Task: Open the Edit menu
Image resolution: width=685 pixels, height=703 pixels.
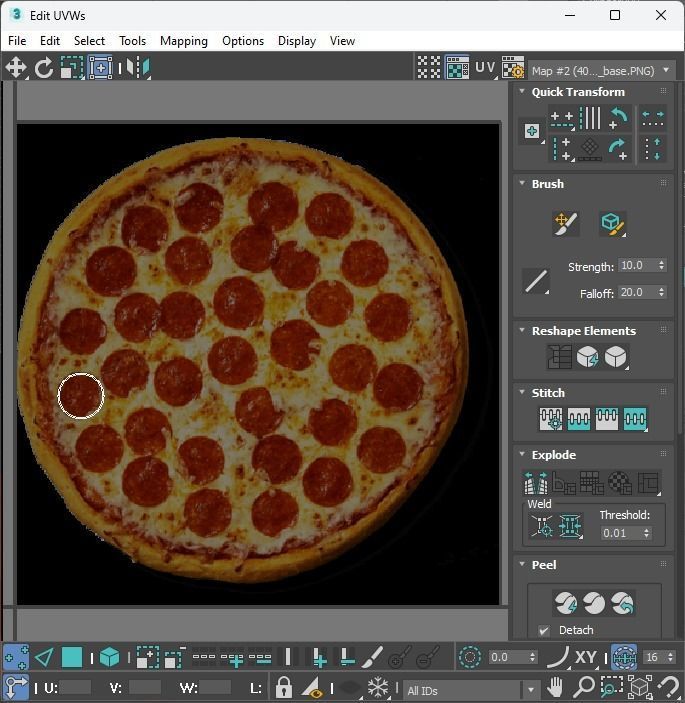Action: tap(50, 41)
